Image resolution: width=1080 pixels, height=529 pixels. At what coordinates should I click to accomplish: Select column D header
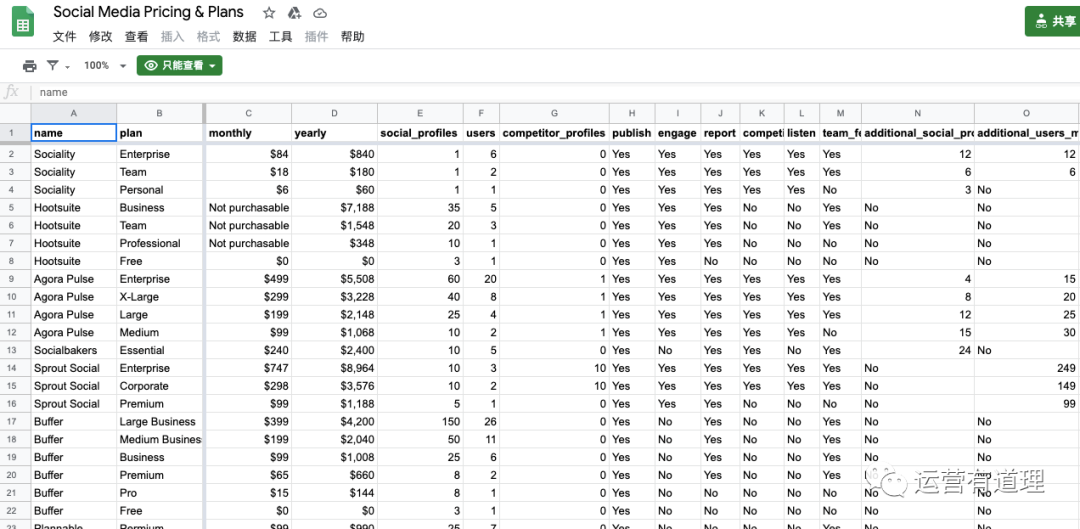(334, 113)
